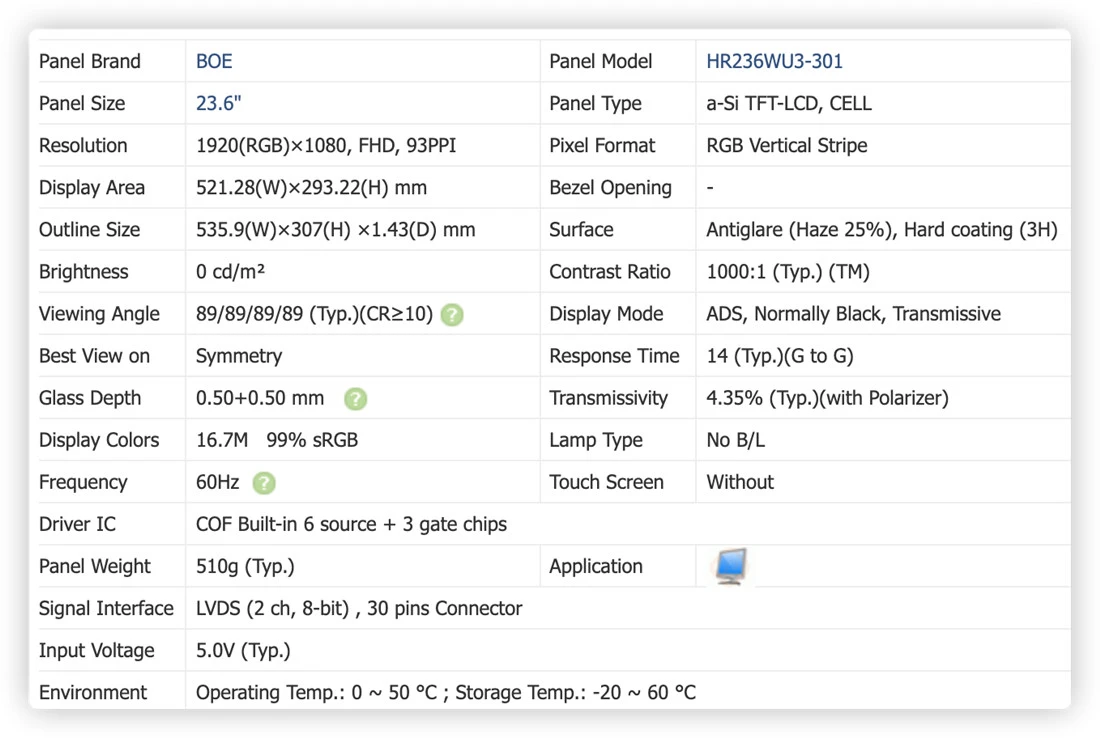Viewport: 1100px width, 738px height.
Task: Select the Viewing Angle label
Action: click(x=99, y=314)
